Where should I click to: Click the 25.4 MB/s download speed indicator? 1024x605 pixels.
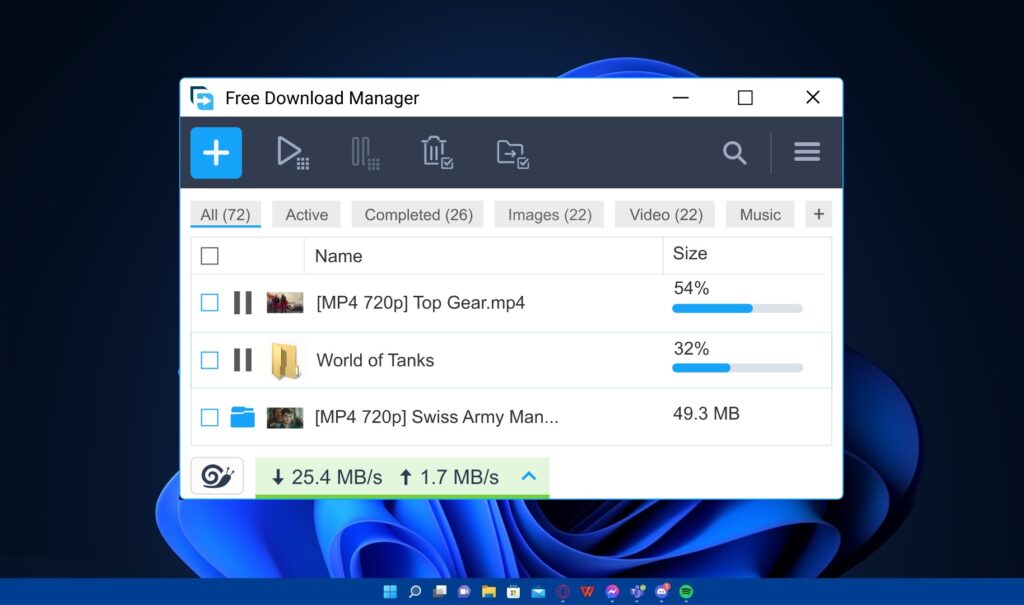tap(327, 477)
